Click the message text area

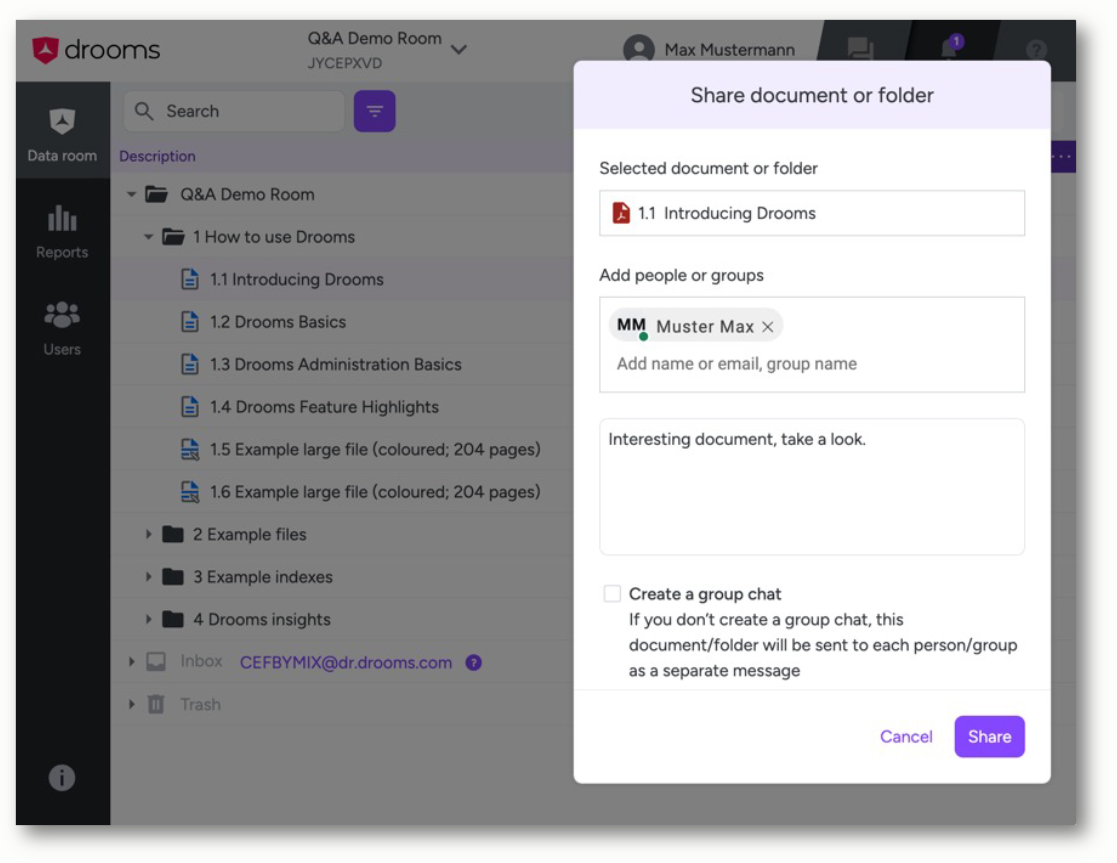coord(812,487)
